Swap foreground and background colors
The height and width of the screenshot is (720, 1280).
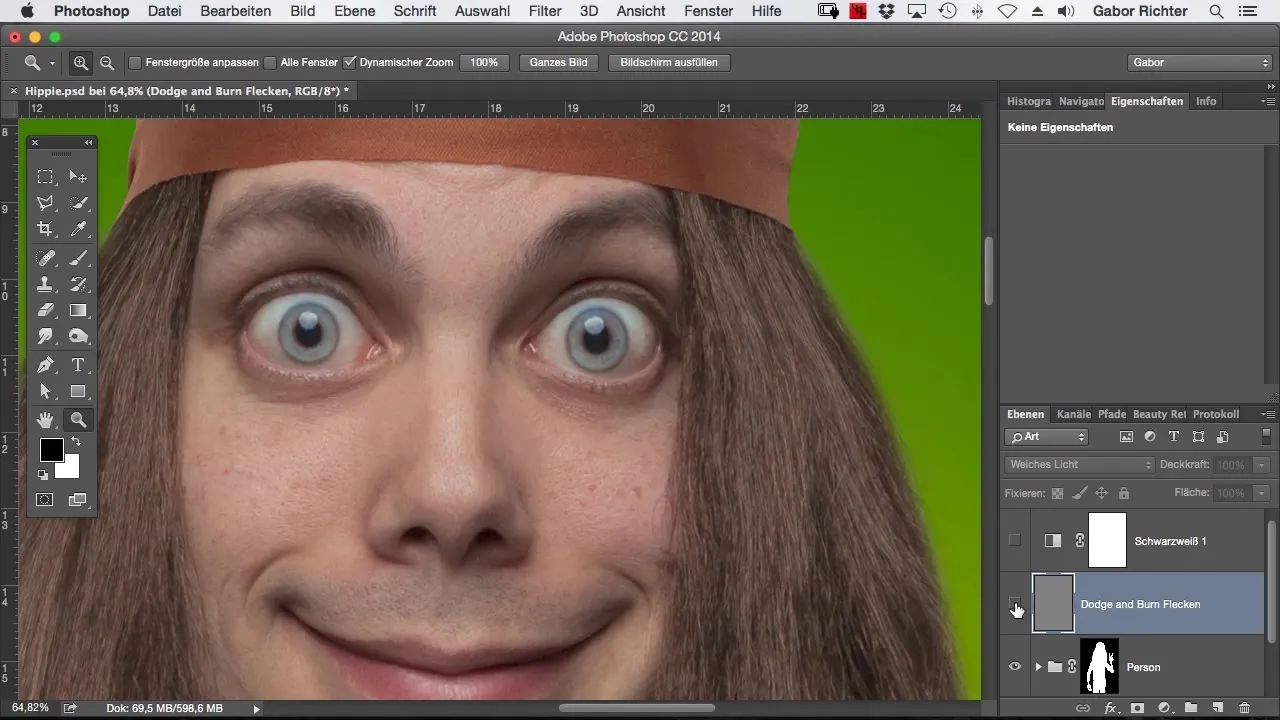coord(75,441)
